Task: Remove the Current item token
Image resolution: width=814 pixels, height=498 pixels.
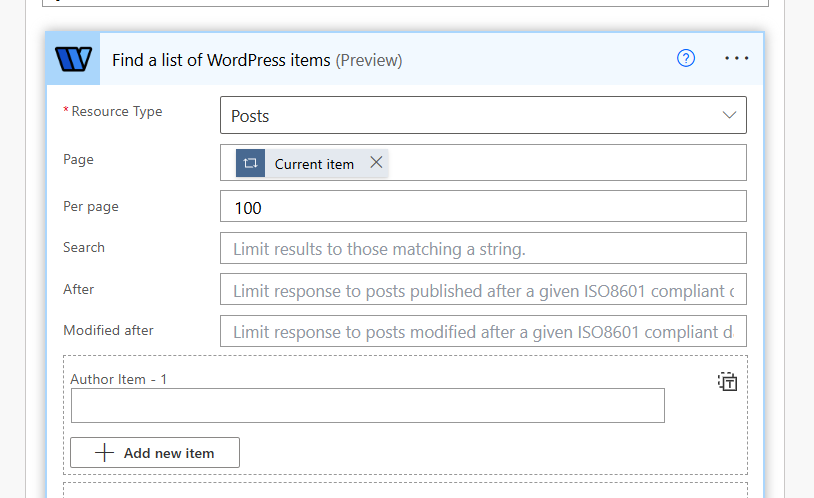Action: point(376,163)
